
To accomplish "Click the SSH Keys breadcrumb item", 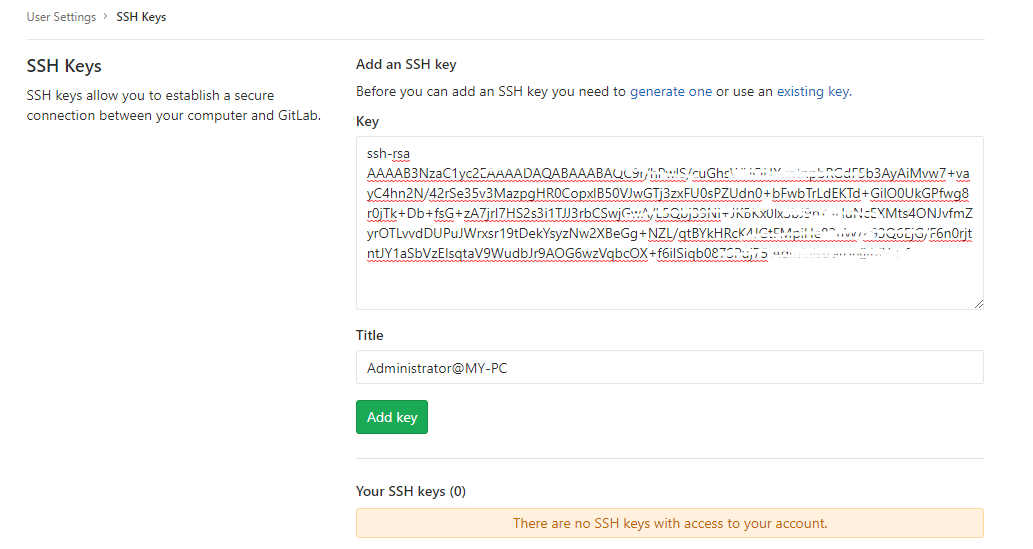I will [x=141, y=17].
